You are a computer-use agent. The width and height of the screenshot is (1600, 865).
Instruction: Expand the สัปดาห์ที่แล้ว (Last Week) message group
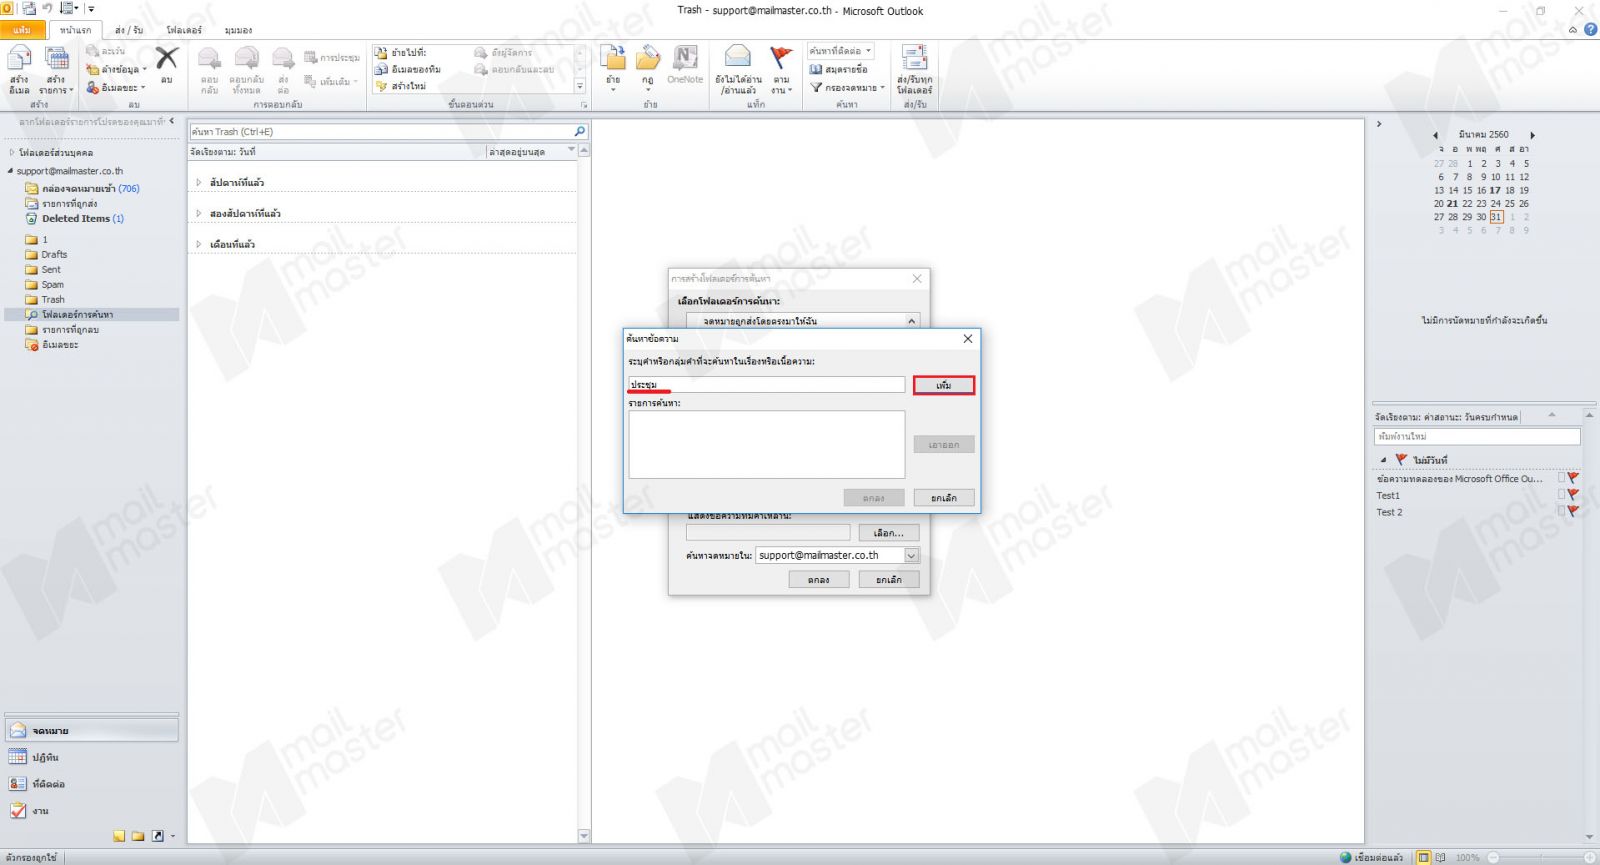point(198,182)
